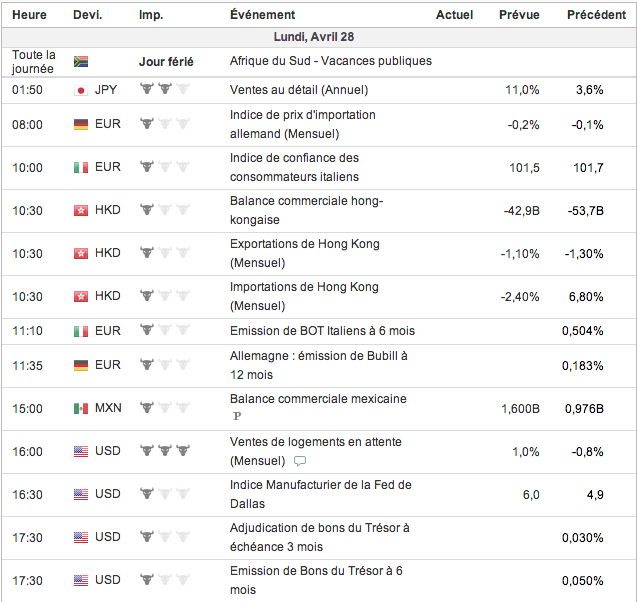The height and width of the screenshot is (602, 637).
Task: Click the Précédent column header
Action: click(x=596, y=15)
